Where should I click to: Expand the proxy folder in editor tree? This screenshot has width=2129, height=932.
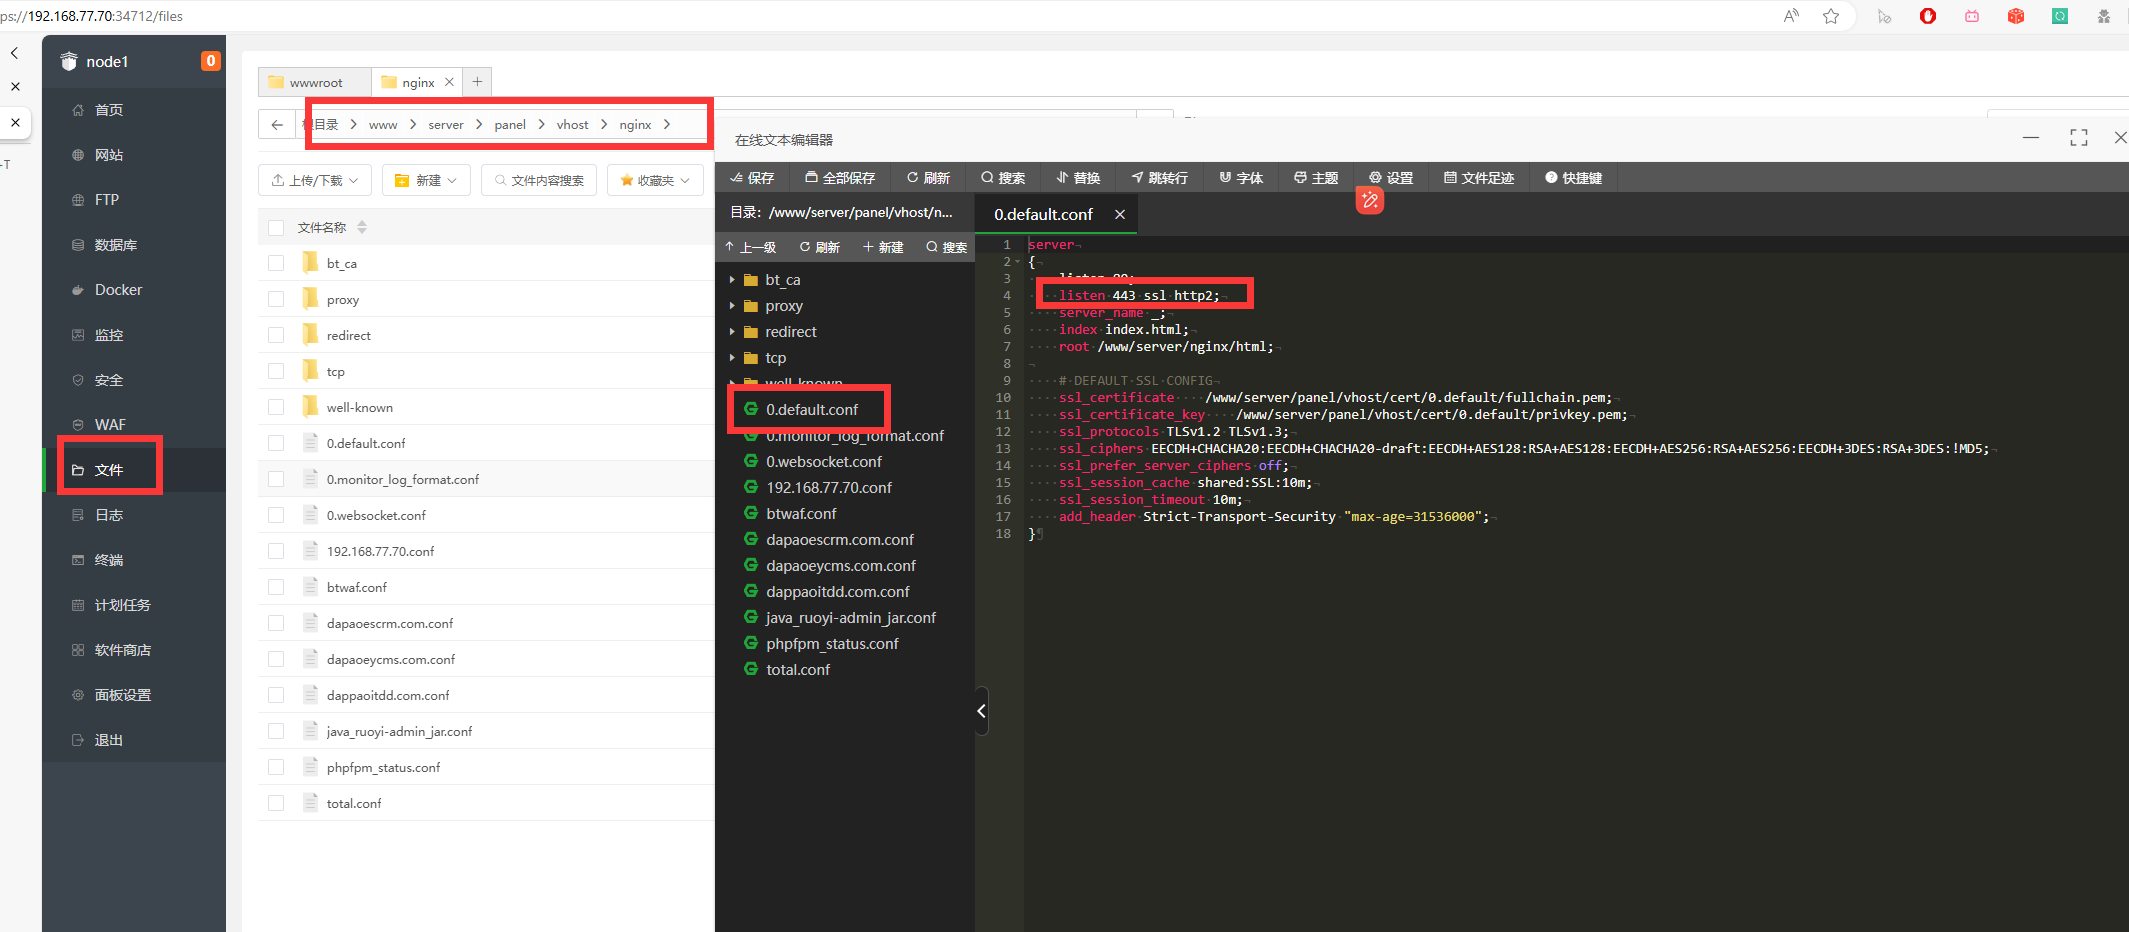coord(732,306)
